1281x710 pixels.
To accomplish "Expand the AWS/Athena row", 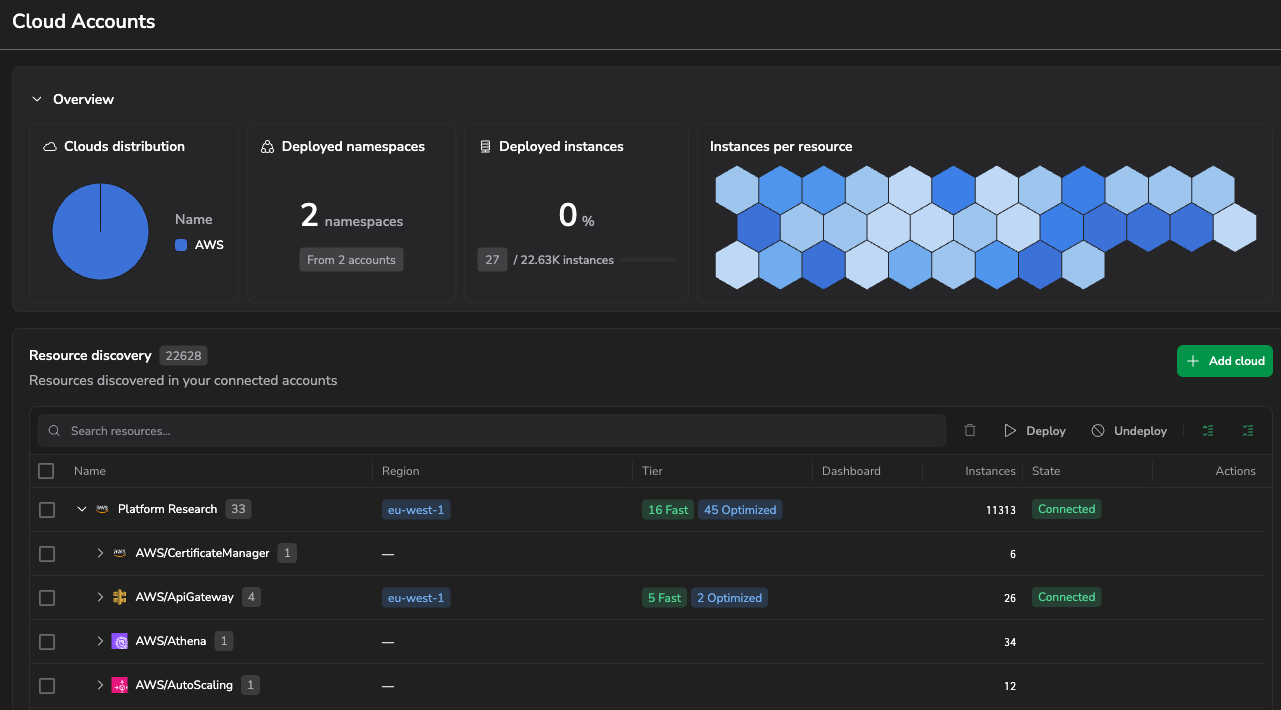I will (x=100, y=641).
